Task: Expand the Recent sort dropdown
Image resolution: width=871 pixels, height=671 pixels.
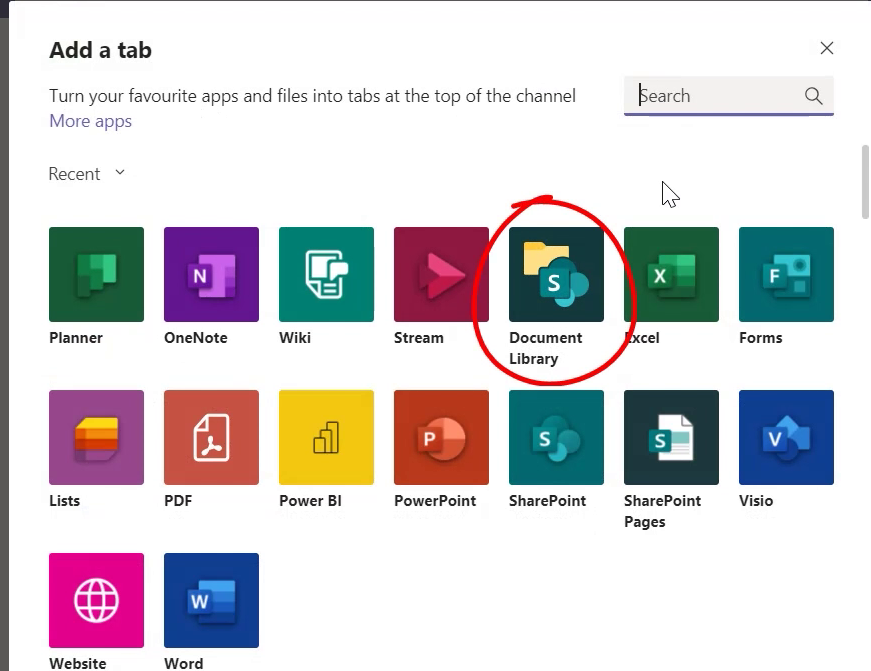Action: (87, 174)
